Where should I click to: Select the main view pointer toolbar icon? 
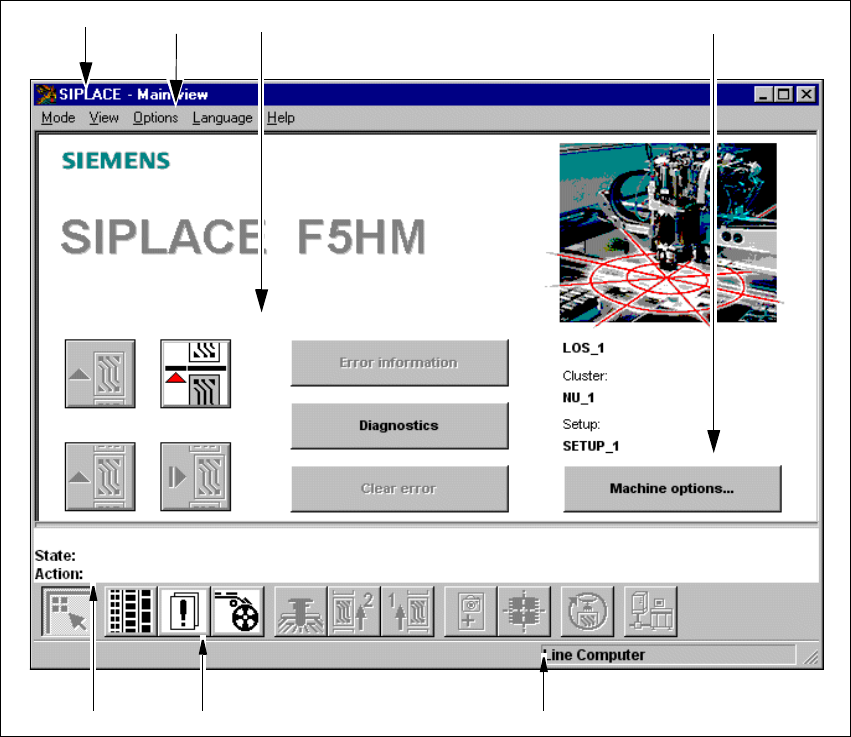point(67,611)
